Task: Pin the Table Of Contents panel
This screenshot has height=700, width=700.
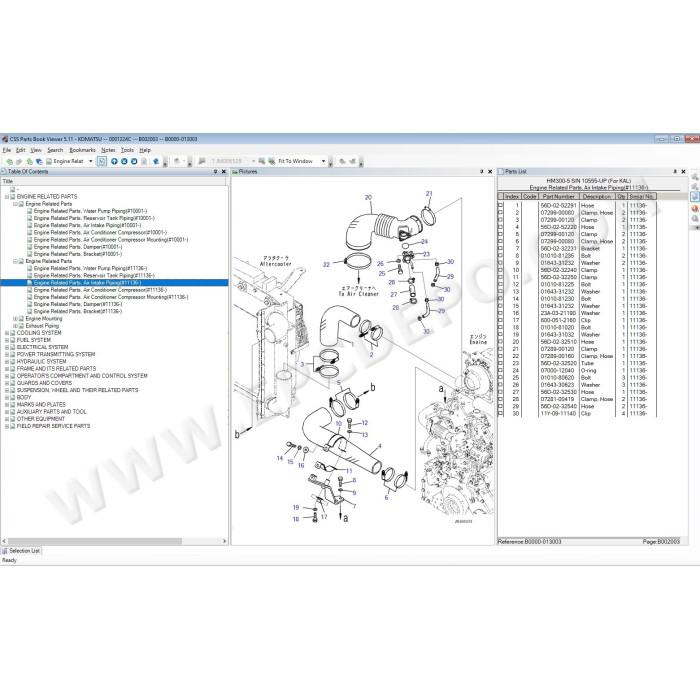Action: (x=216, y=171)
